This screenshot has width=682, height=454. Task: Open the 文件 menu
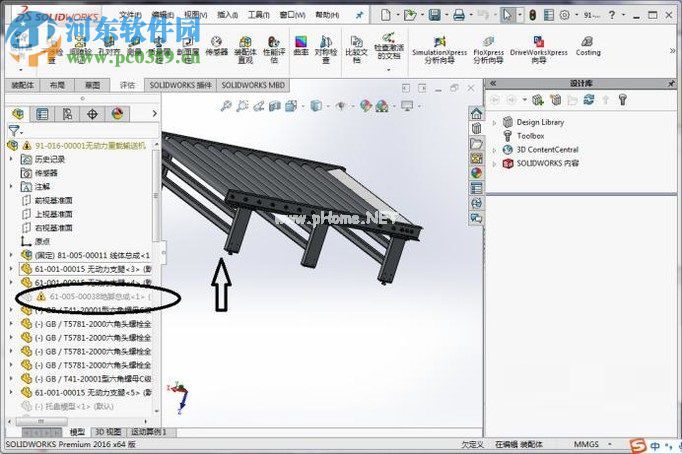[x=130, y=15]
